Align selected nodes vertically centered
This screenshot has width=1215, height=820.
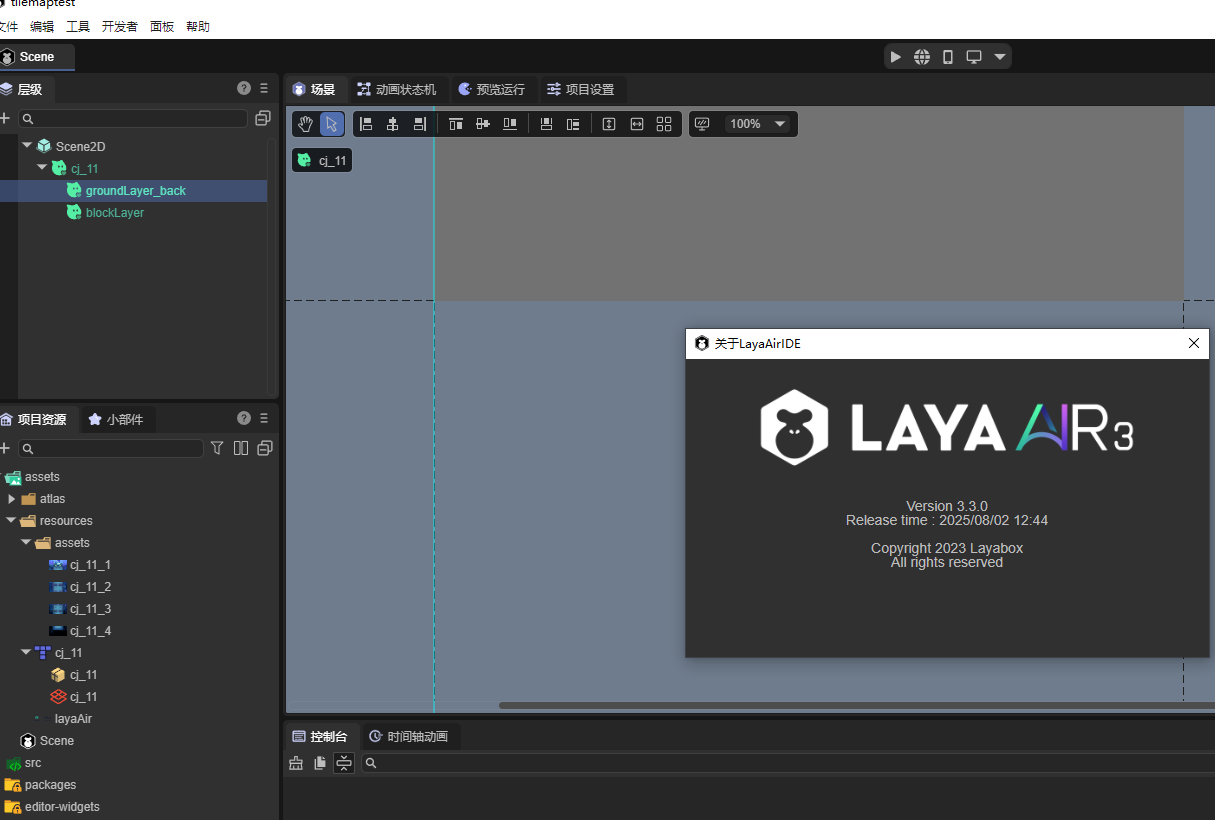tap(483, 124)
